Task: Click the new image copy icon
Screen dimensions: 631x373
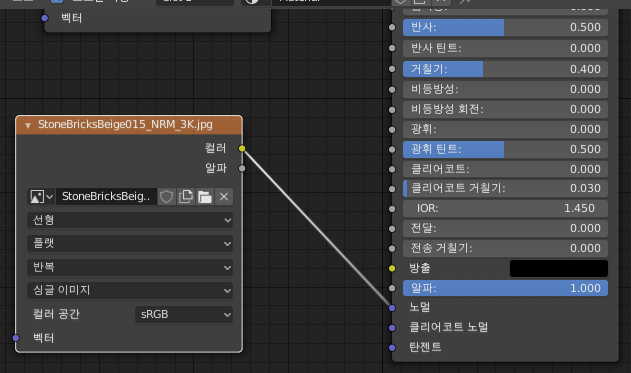Action: click(186, 197)
